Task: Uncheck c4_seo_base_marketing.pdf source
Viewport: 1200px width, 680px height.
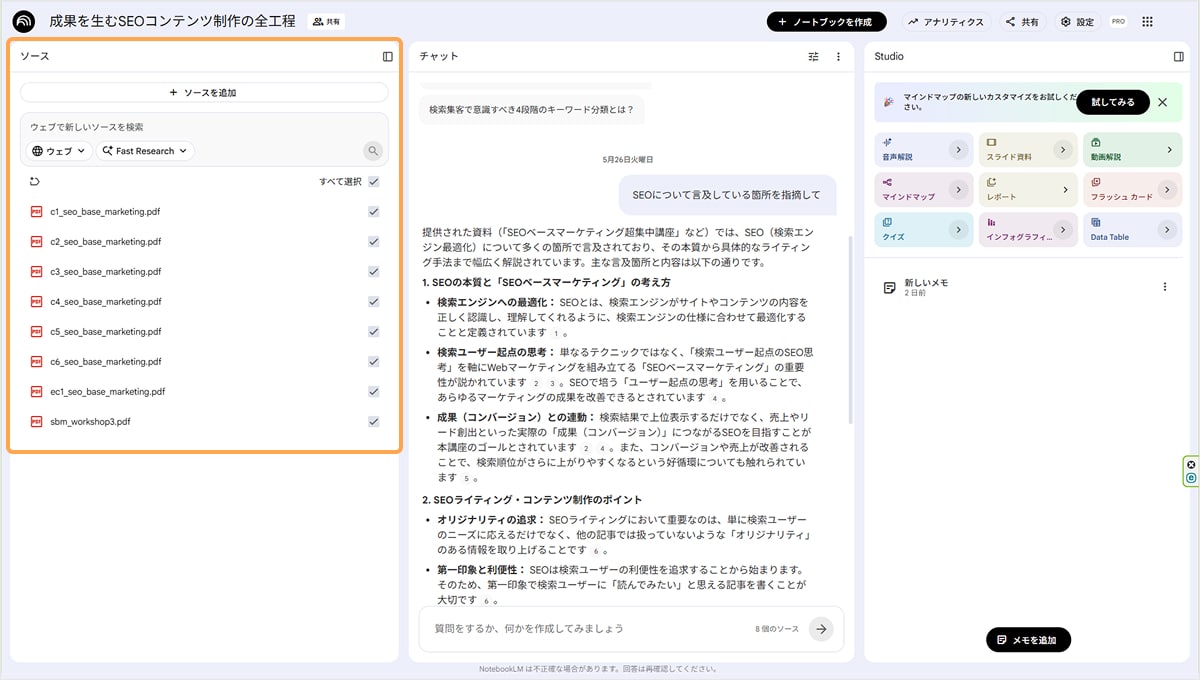Action: point(373,302)
